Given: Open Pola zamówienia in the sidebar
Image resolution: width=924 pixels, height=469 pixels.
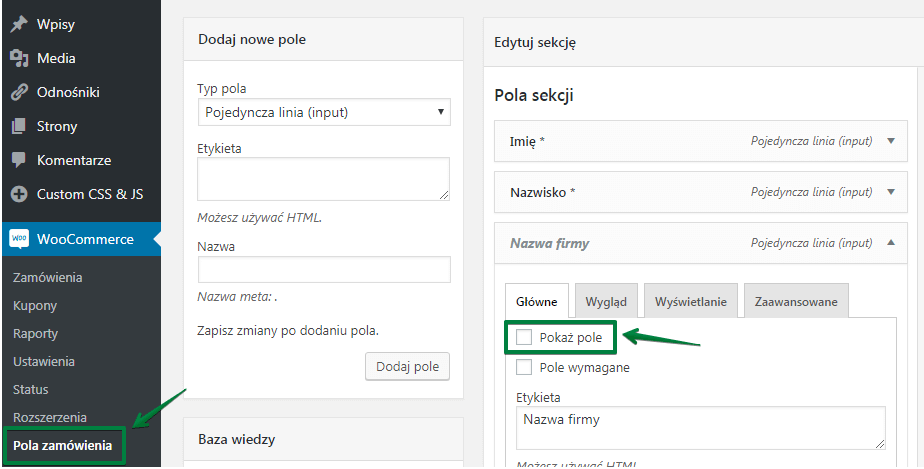Looking at the screenshot, I should coord(62,445).
